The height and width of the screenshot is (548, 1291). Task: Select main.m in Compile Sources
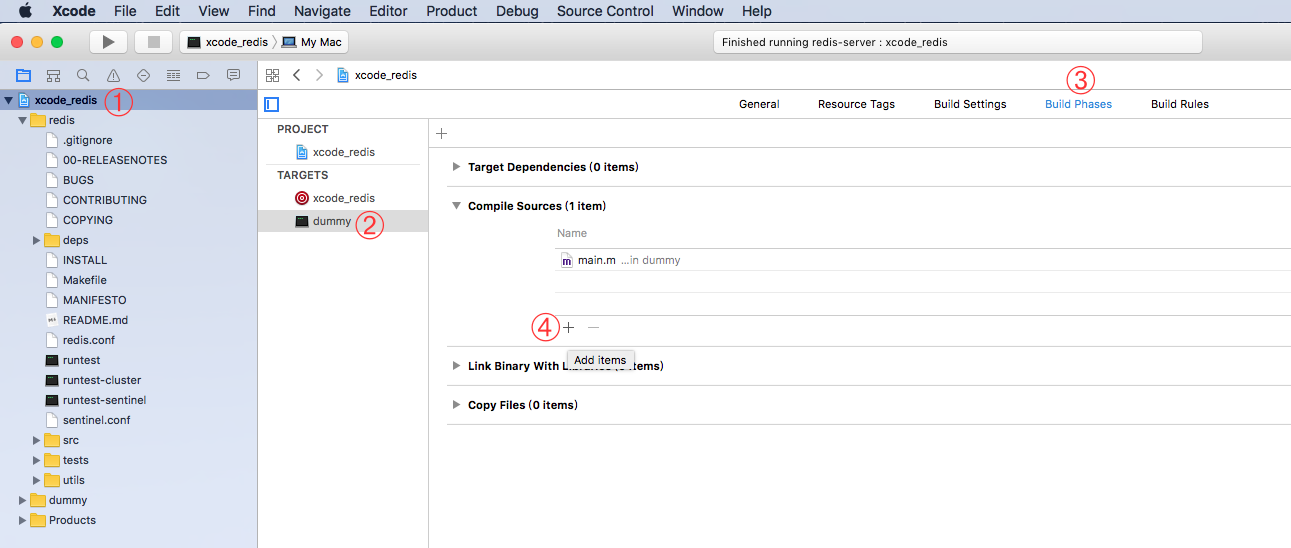pyautogui.click(x=596, y=260)
